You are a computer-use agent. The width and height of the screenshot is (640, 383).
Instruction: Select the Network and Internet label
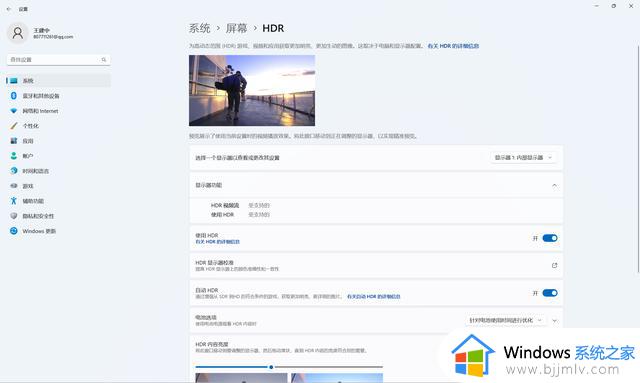click(40, 111)
